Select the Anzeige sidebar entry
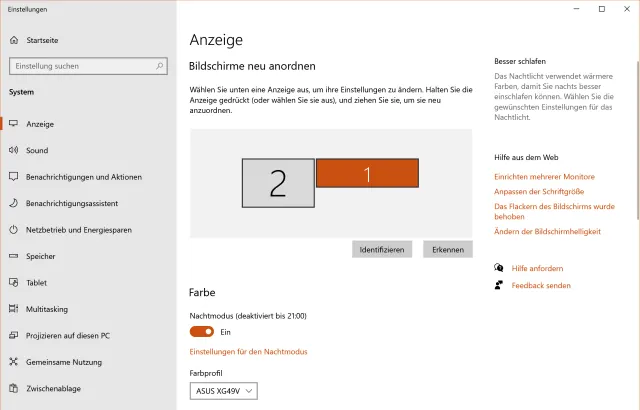The height and width of the screenshot is (410, 640). 88,124
